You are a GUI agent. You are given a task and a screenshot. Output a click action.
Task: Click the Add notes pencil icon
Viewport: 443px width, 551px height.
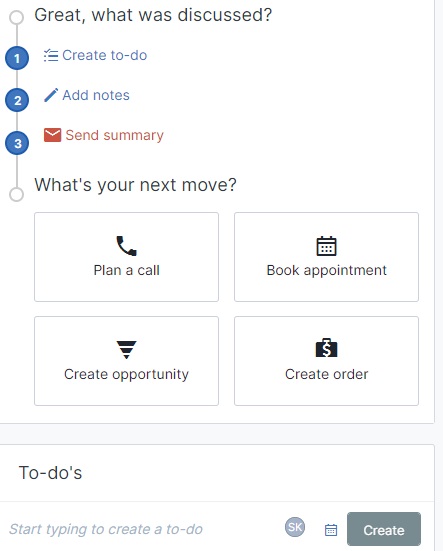[x=51, y=95]
